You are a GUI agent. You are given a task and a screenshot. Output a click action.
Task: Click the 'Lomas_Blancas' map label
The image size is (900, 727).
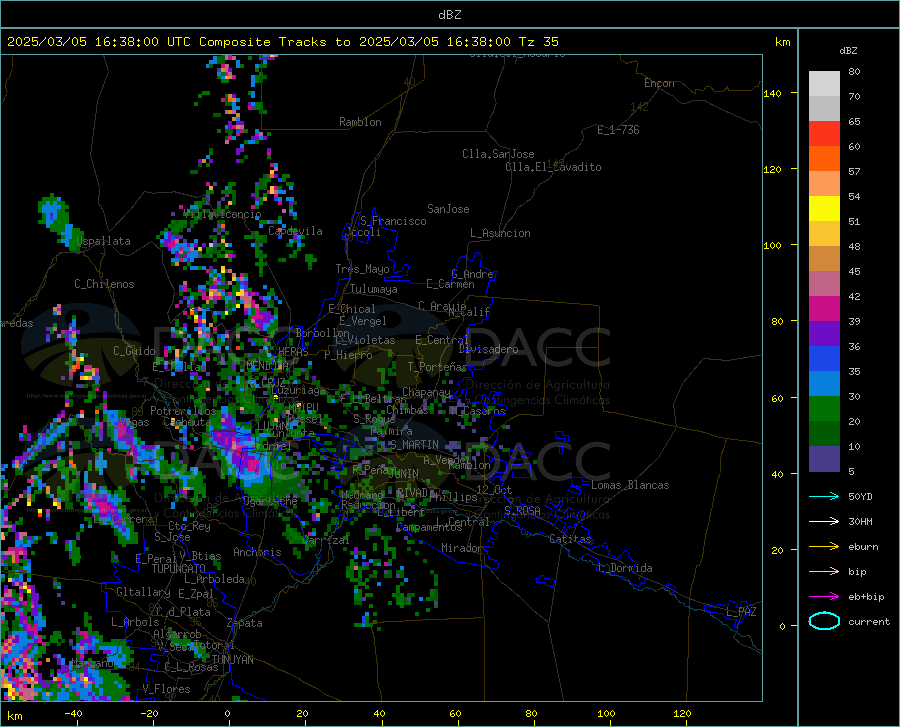(630, 485)
